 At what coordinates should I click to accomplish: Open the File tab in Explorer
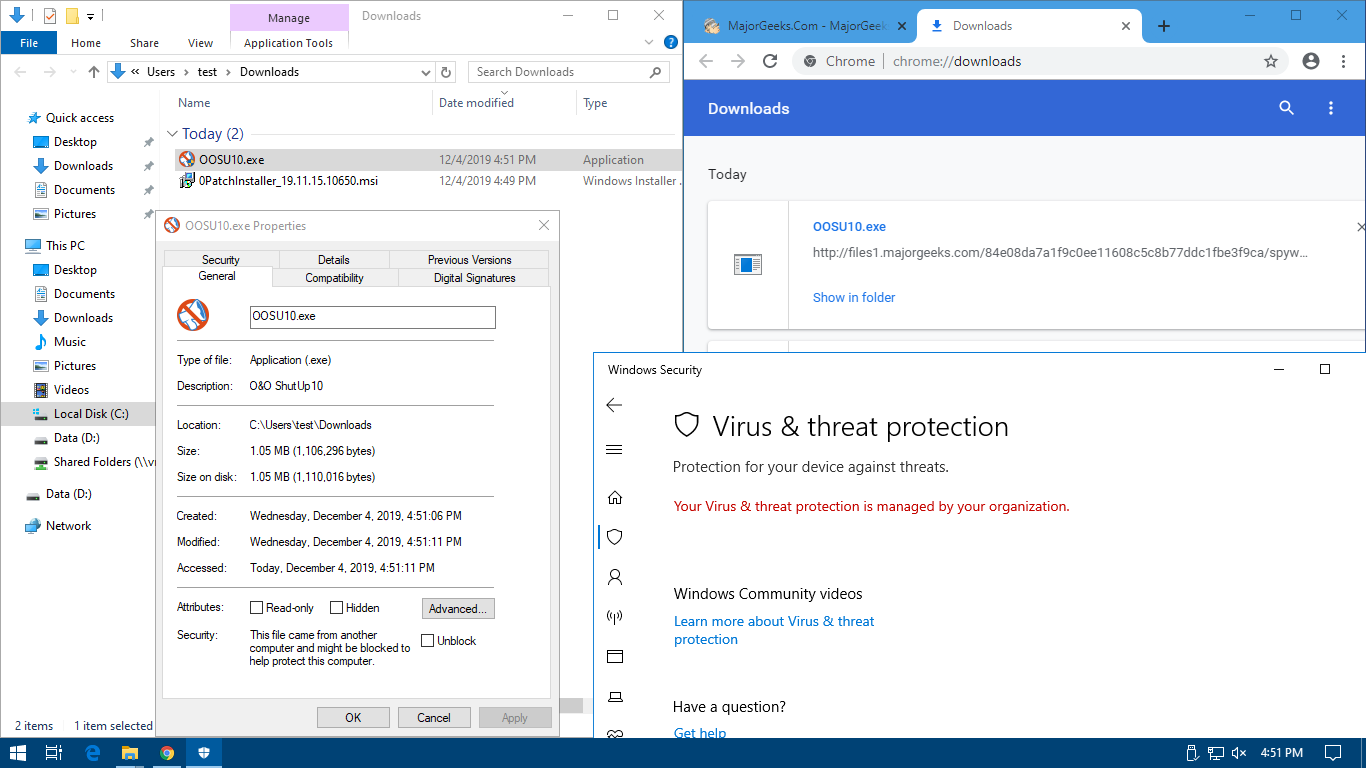29,42
